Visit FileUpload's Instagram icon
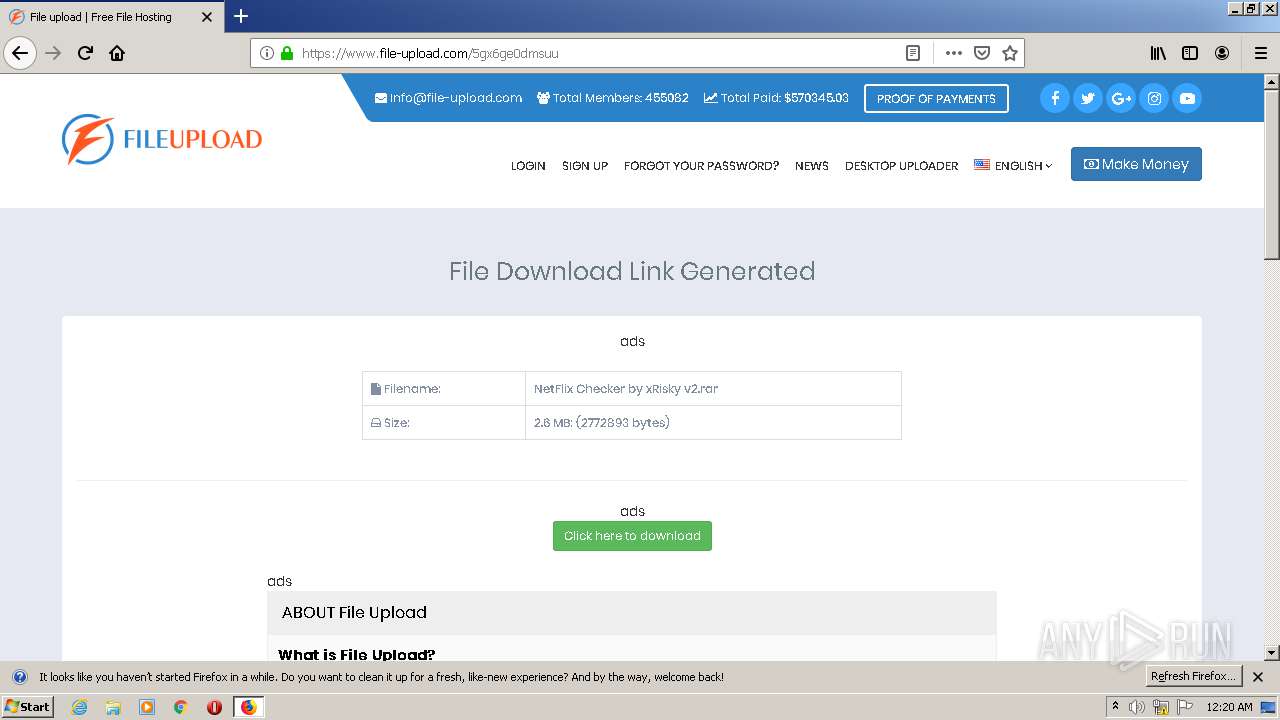Screen dimensions: 1280x720 click(x=1154, y=98)
